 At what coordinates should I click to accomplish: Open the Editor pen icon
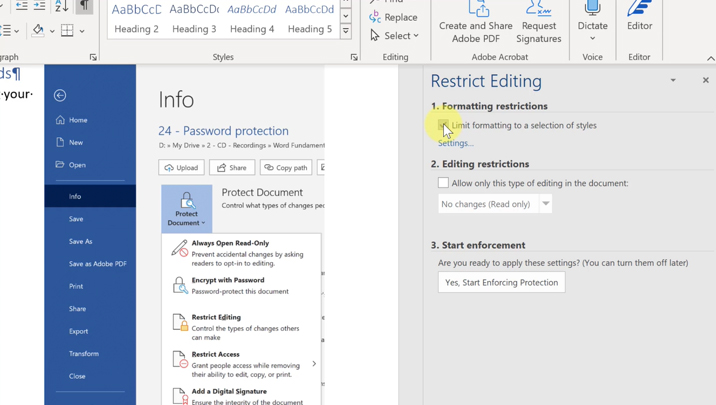(639, 8)
